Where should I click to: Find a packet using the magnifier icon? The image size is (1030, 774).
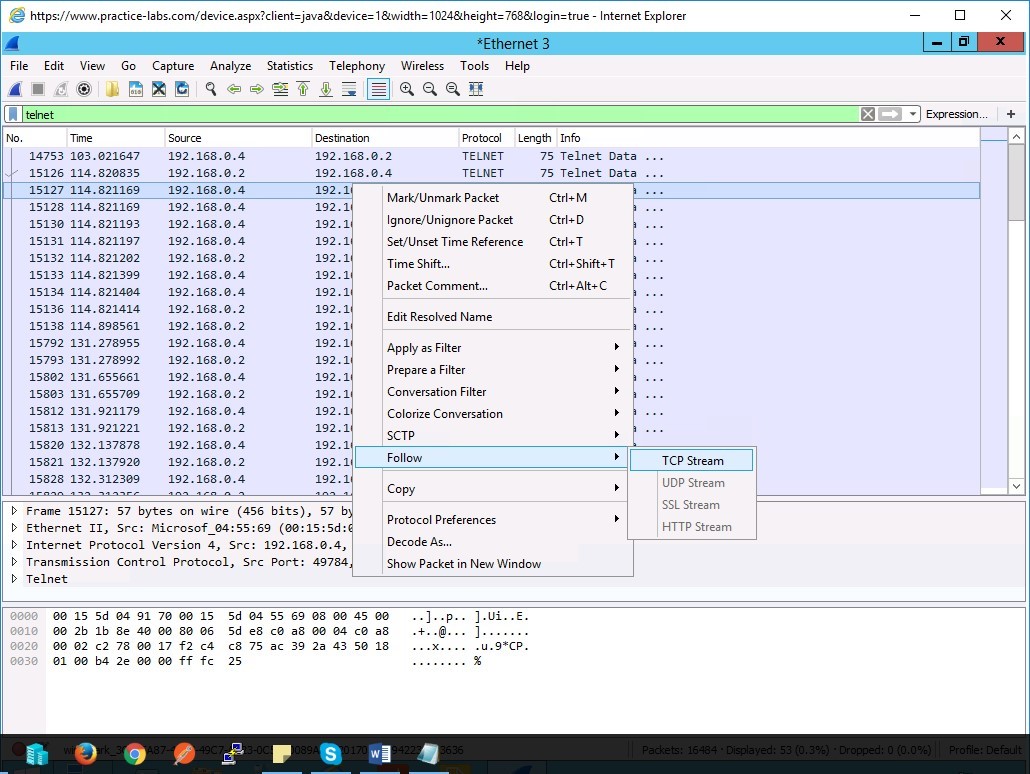coord(211,89)
